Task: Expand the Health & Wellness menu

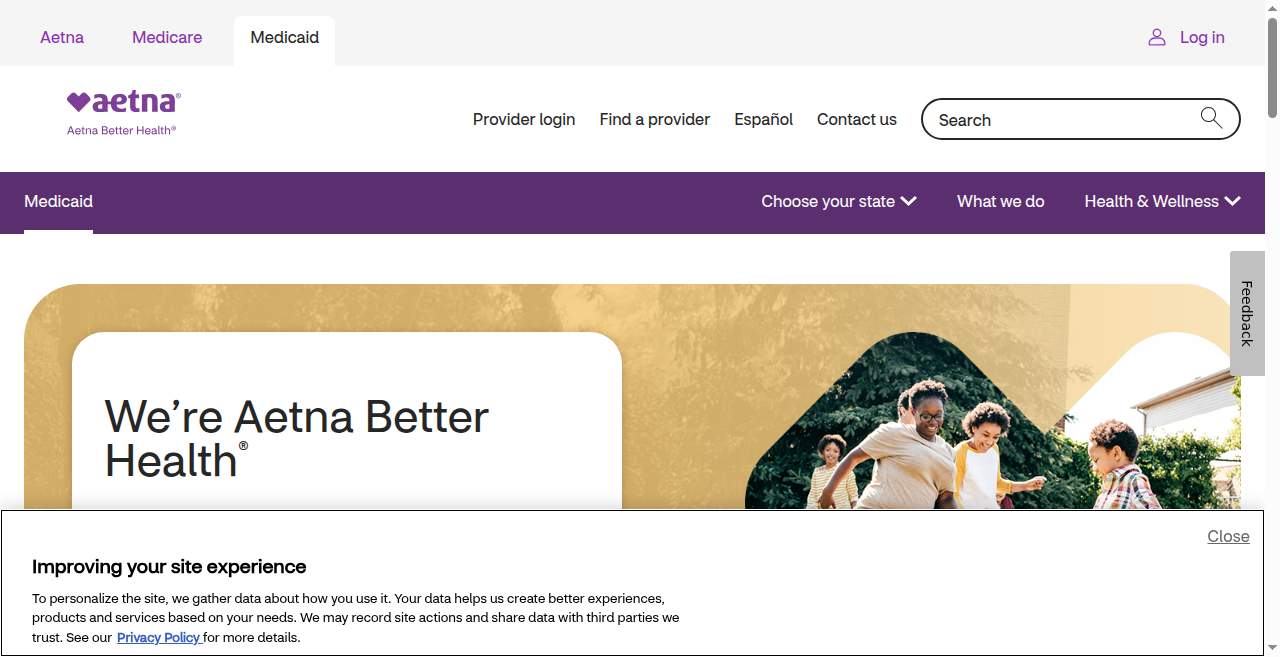Action: tap(1162, 201)
